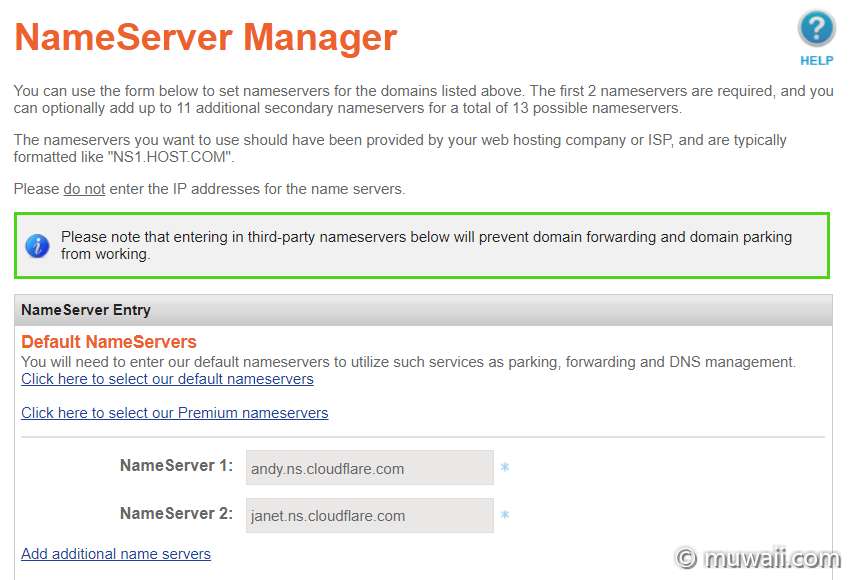Viewport: 850px width, 580px height.
Task: Click the "NameServer 2:" field label
Action: (176, 513)
